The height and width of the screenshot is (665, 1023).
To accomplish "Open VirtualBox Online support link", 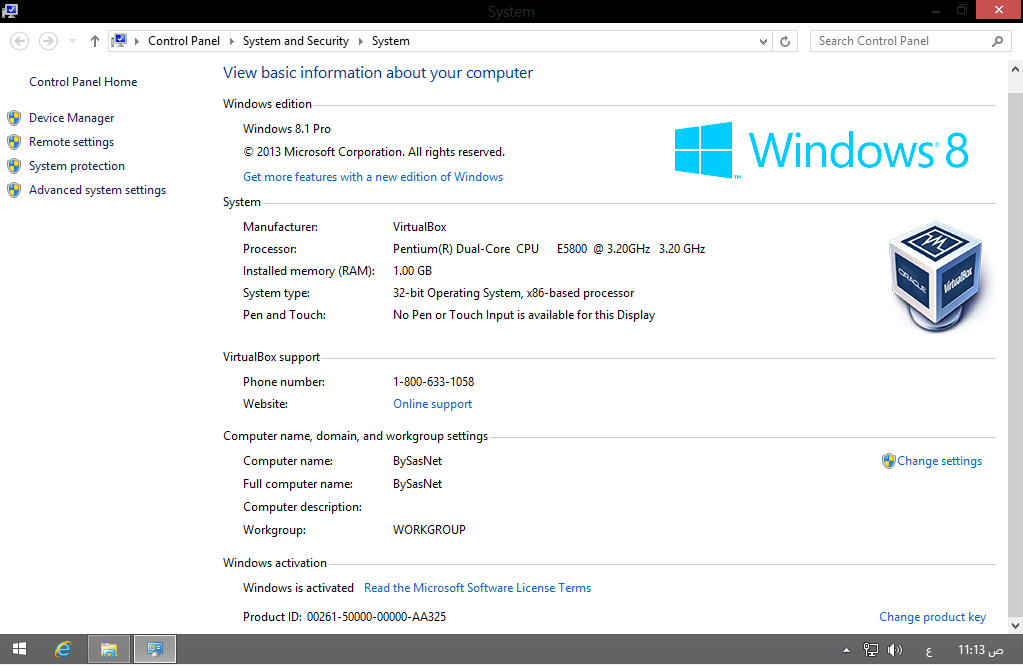I will click(432, 404).
